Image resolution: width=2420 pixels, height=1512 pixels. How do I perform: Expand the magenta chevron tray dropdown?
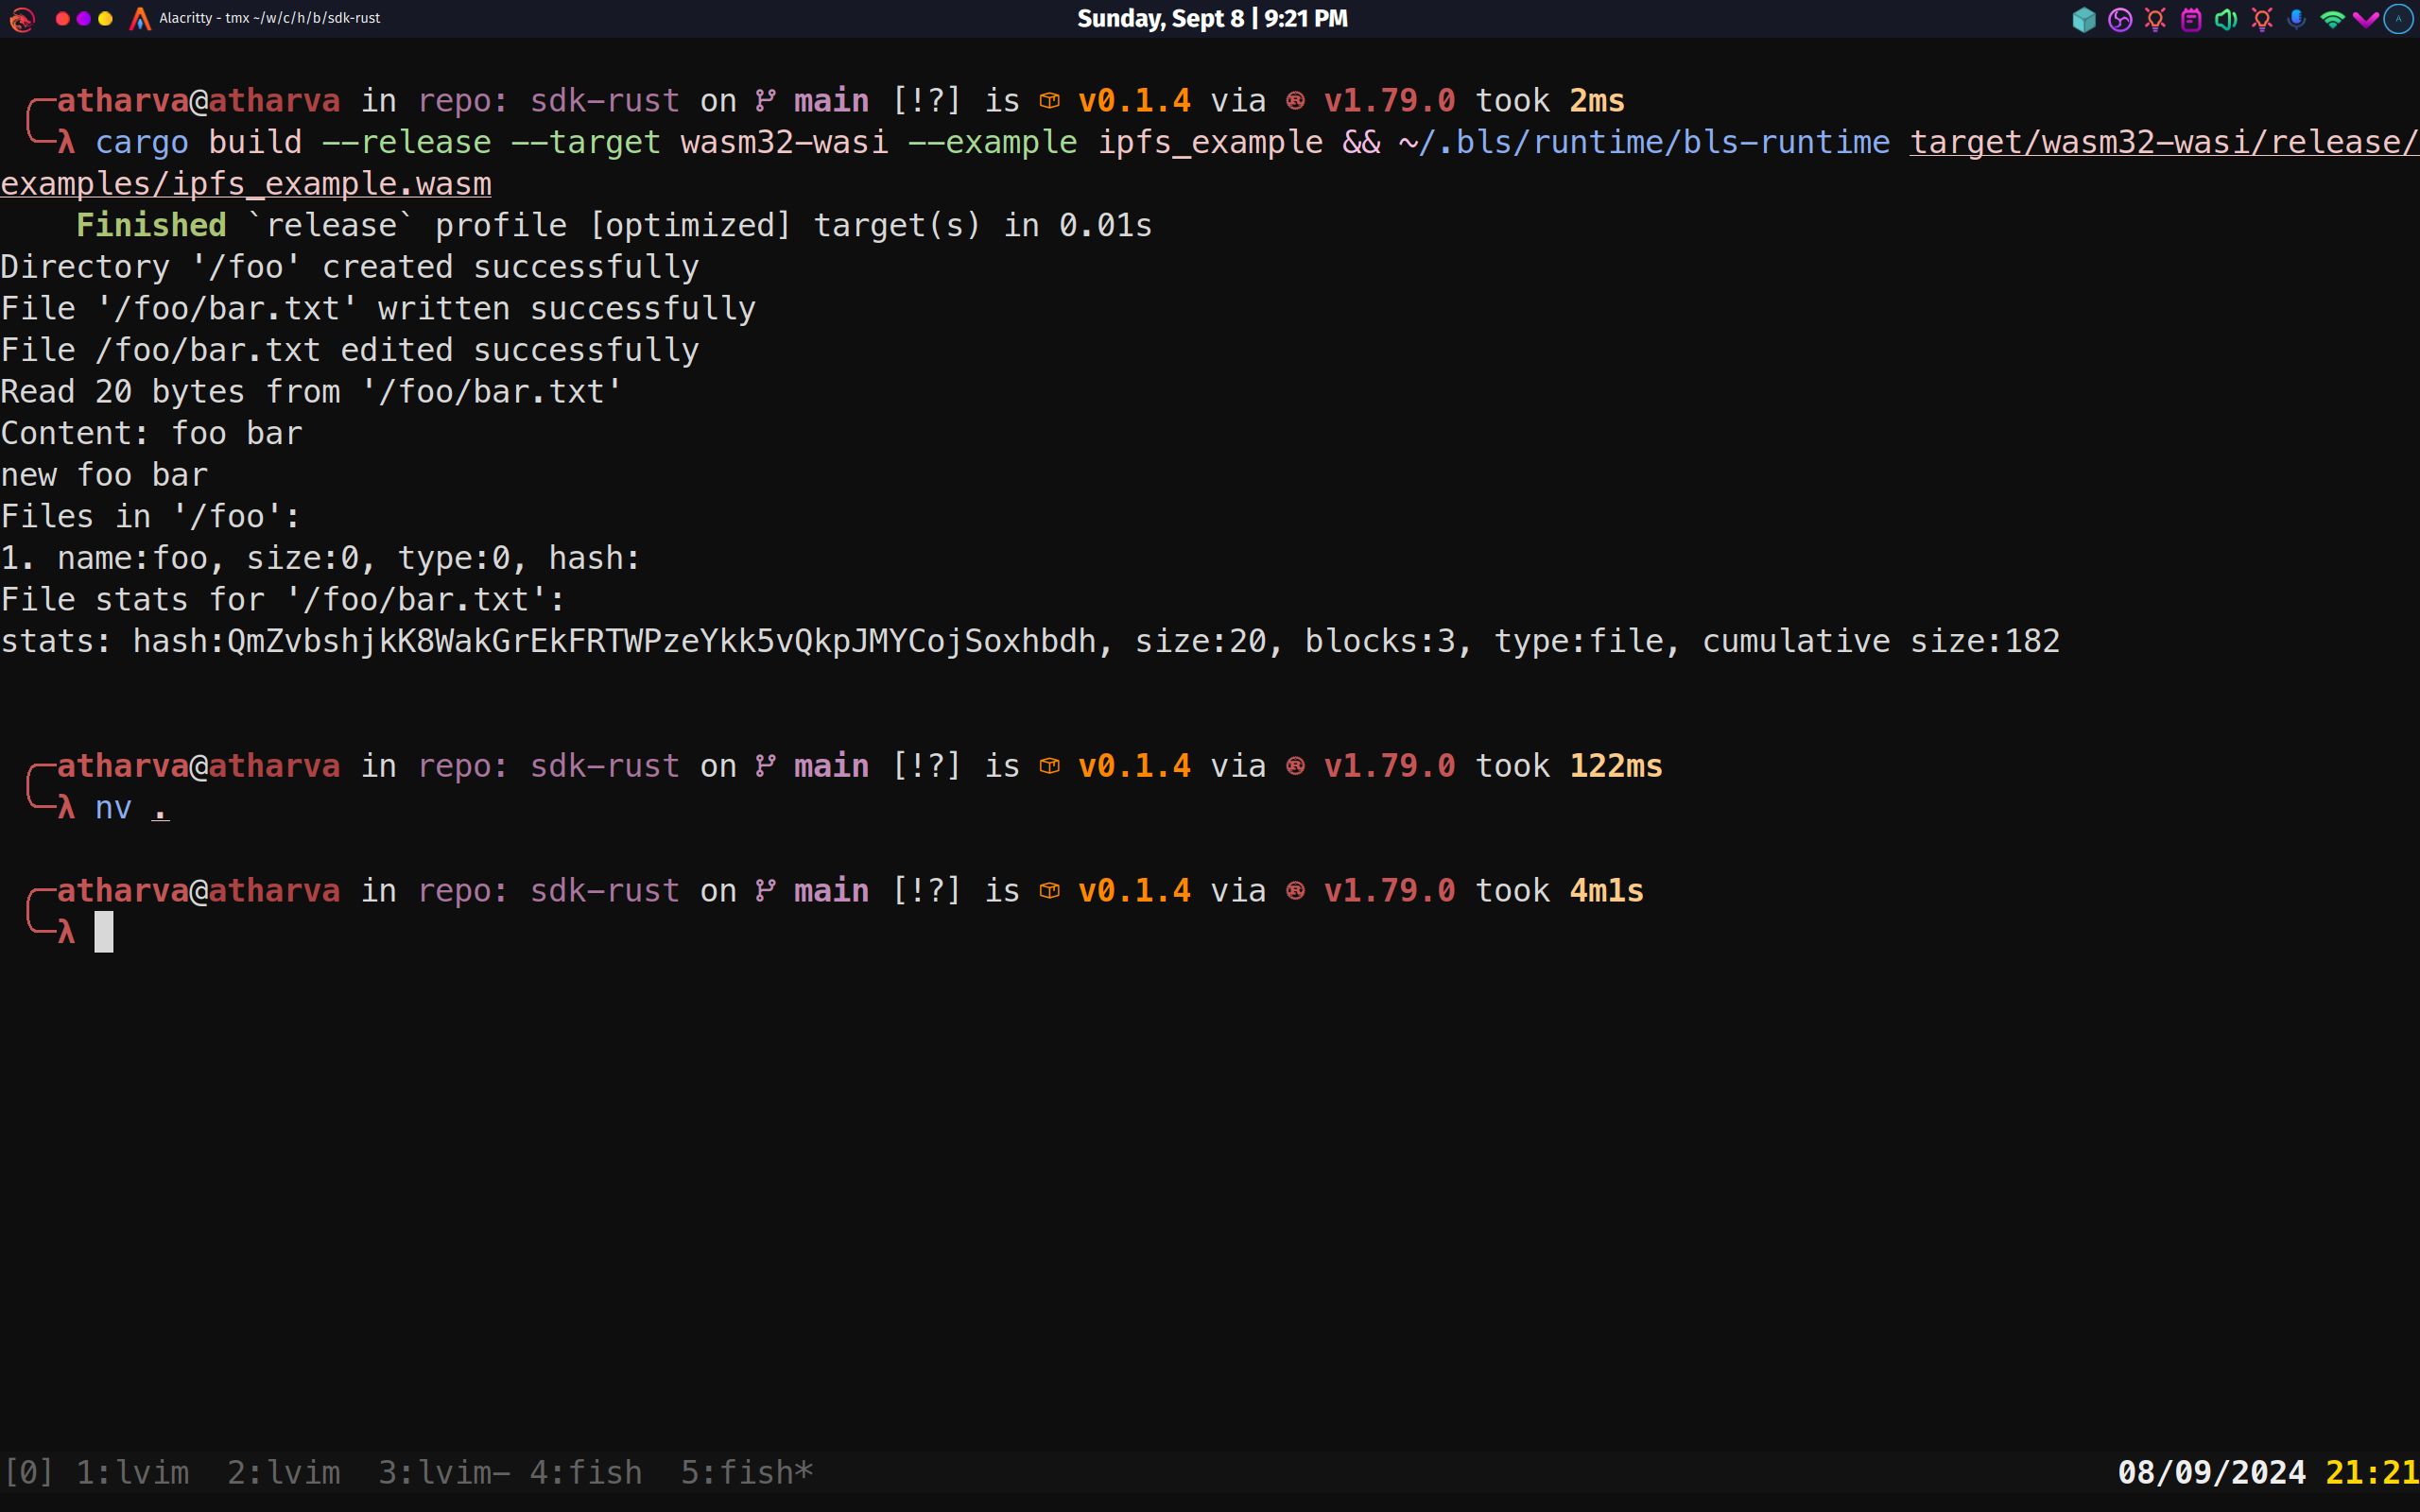pos(2365,19)
